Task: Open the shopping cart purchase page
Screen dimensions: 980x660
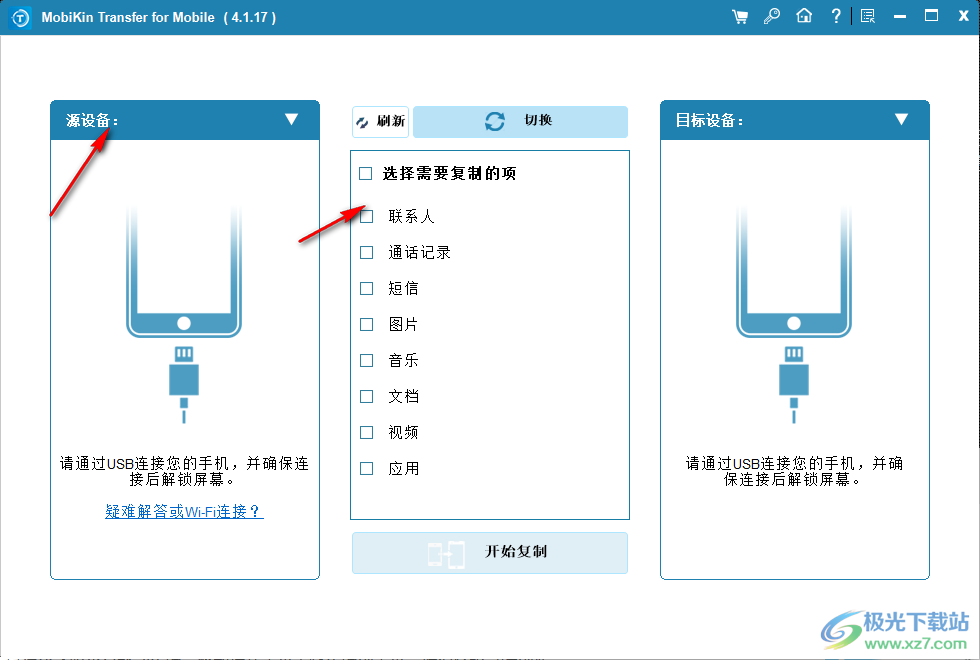Action: click(x=739, y=15)
